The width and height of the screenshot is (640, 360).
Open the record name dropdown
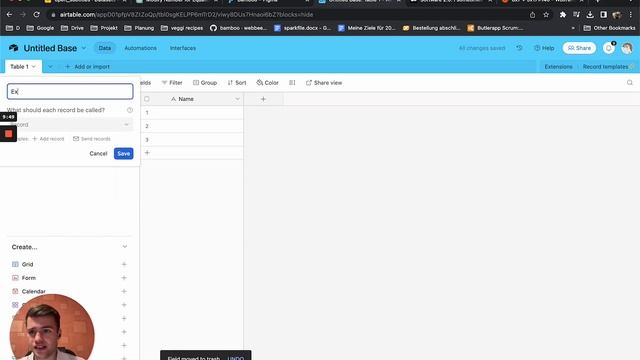point(70,124)
